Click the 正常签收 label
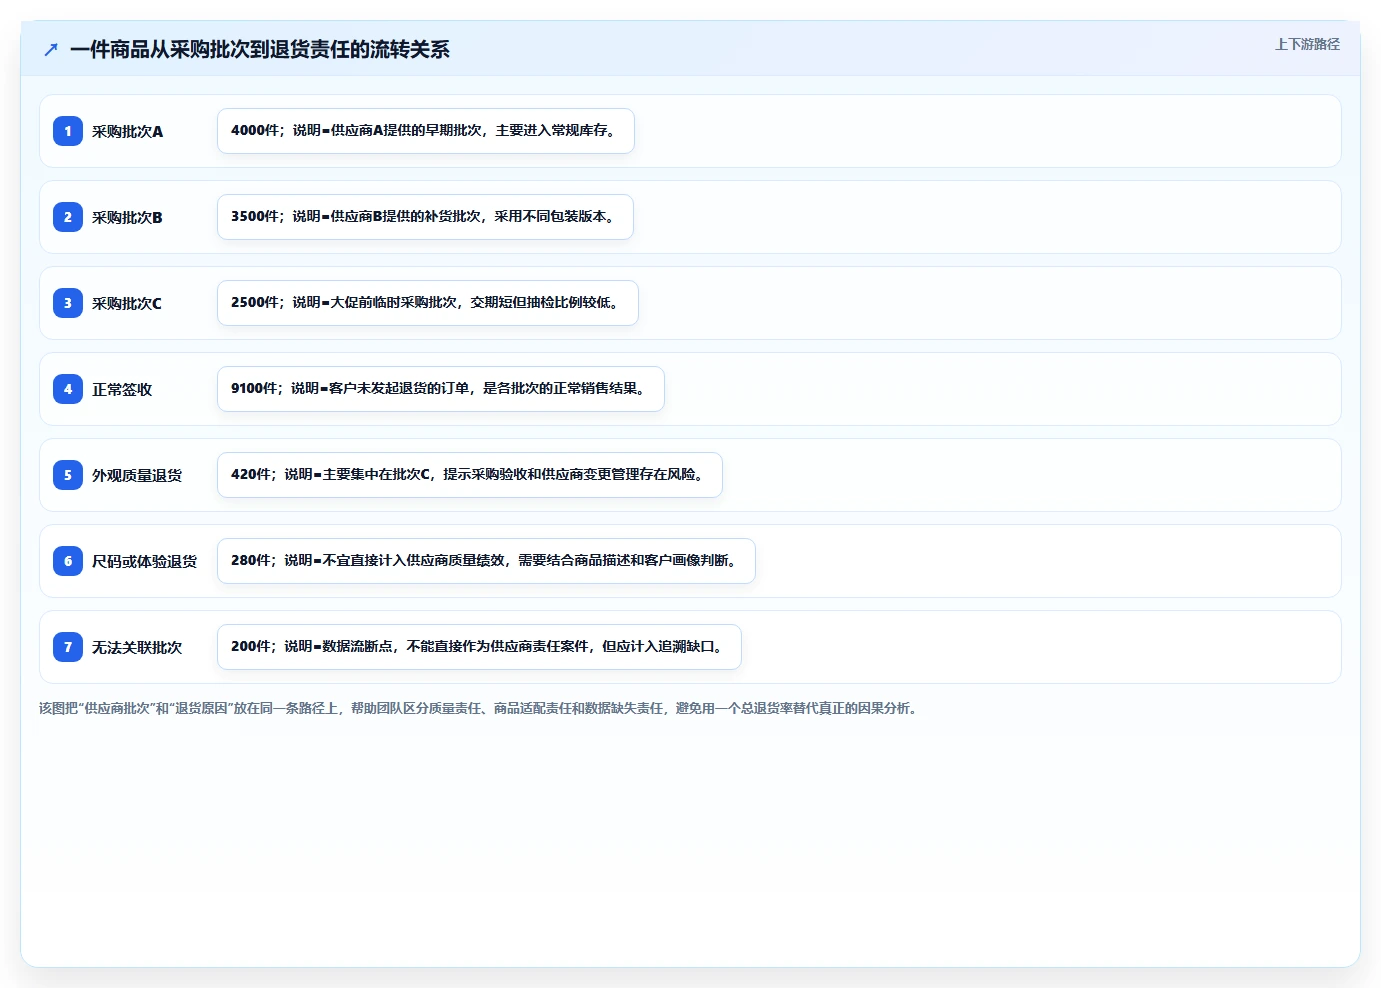1381x988 pixels. 122,389
